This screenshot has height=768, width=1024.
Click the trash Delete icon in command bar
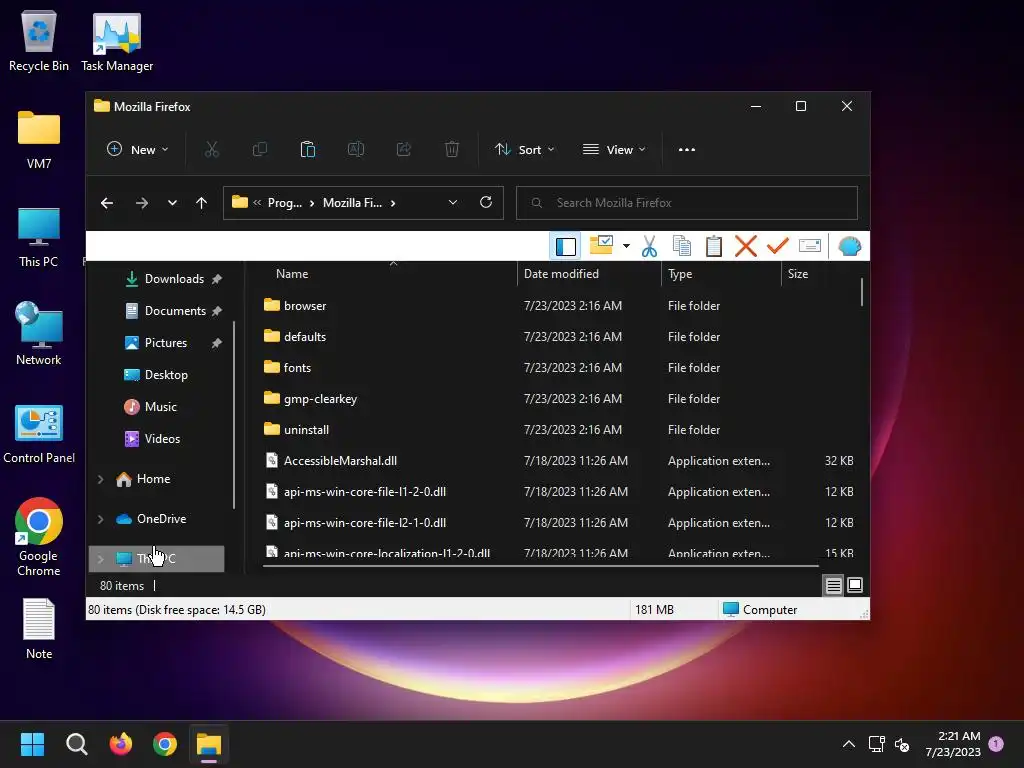(451, 150)
